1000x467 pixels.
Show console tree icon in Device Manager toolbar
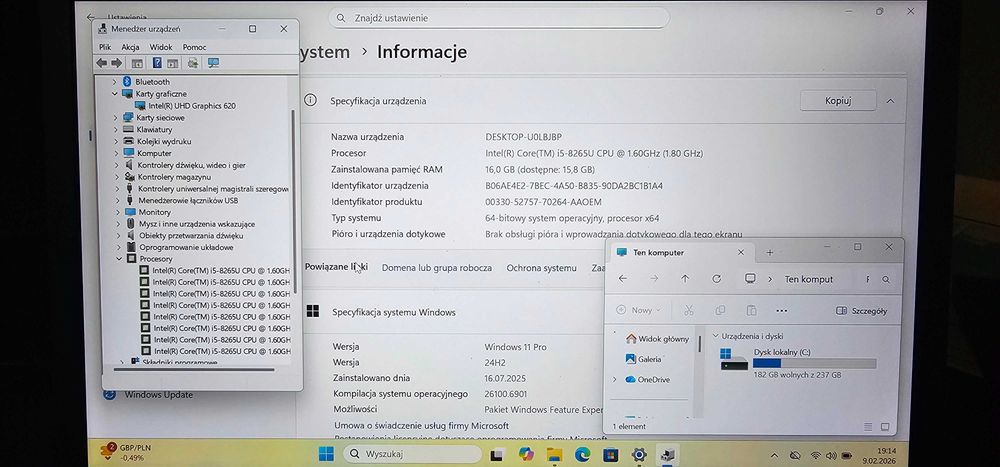click(x=136, y=63)
